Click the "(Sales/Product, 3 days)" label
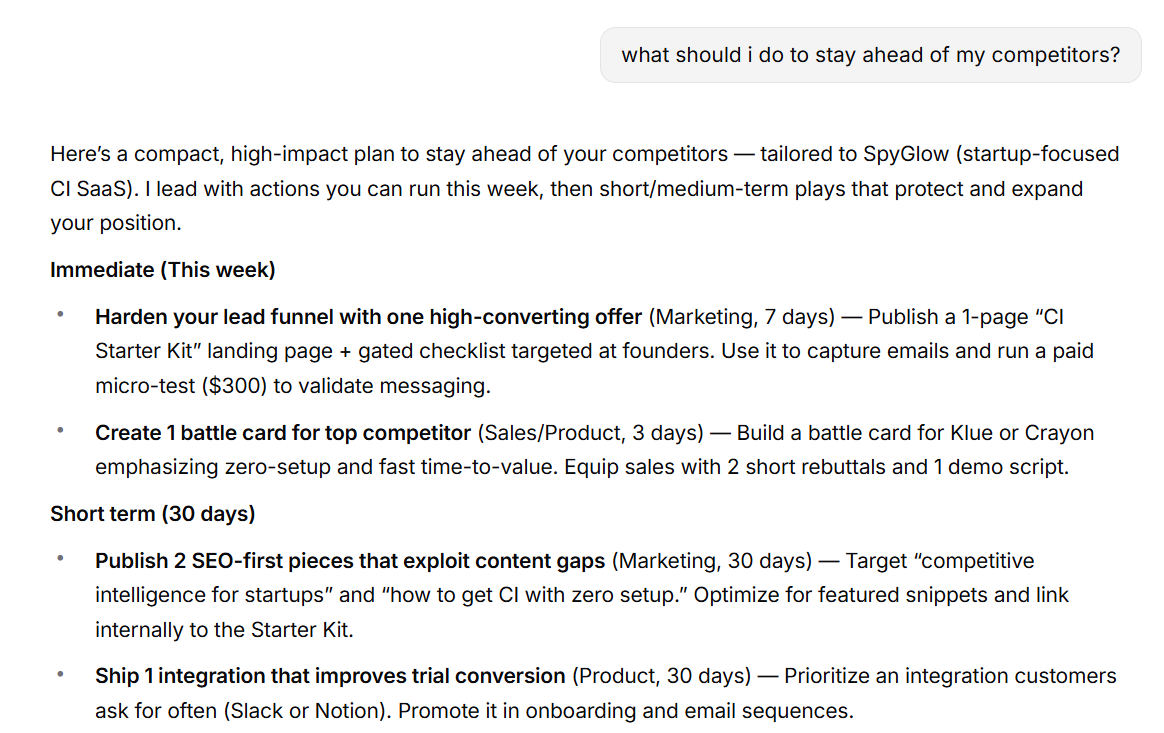1164x733 pixels. coord(588,433)
